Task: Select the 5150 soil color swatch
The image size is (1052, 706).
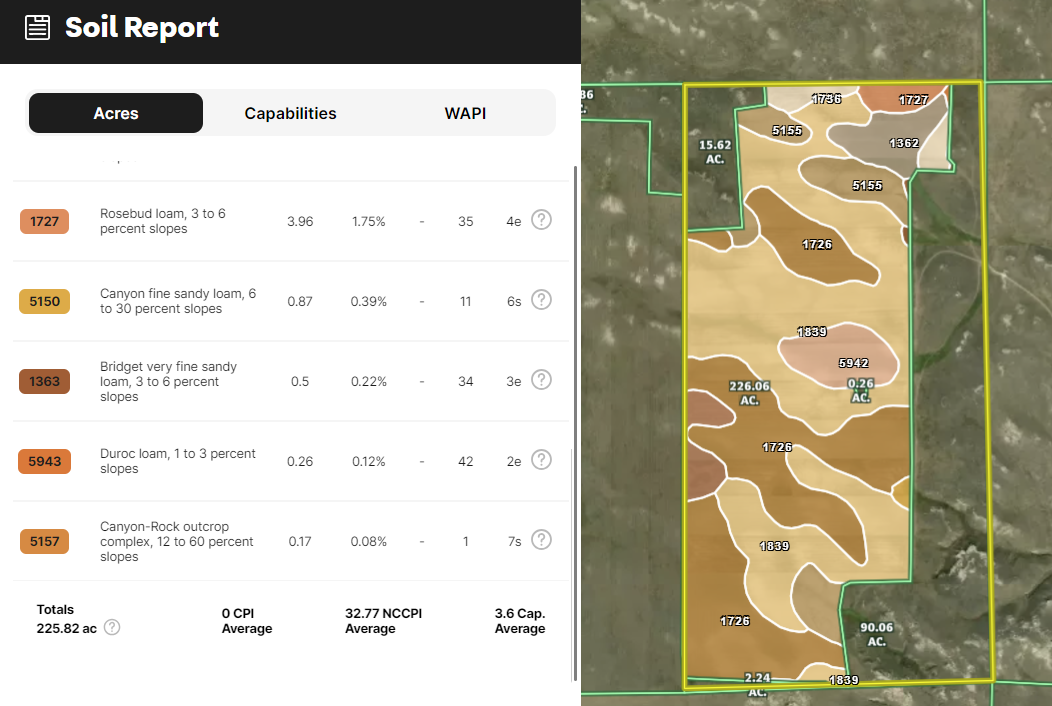Action: (x=44, y=301)
